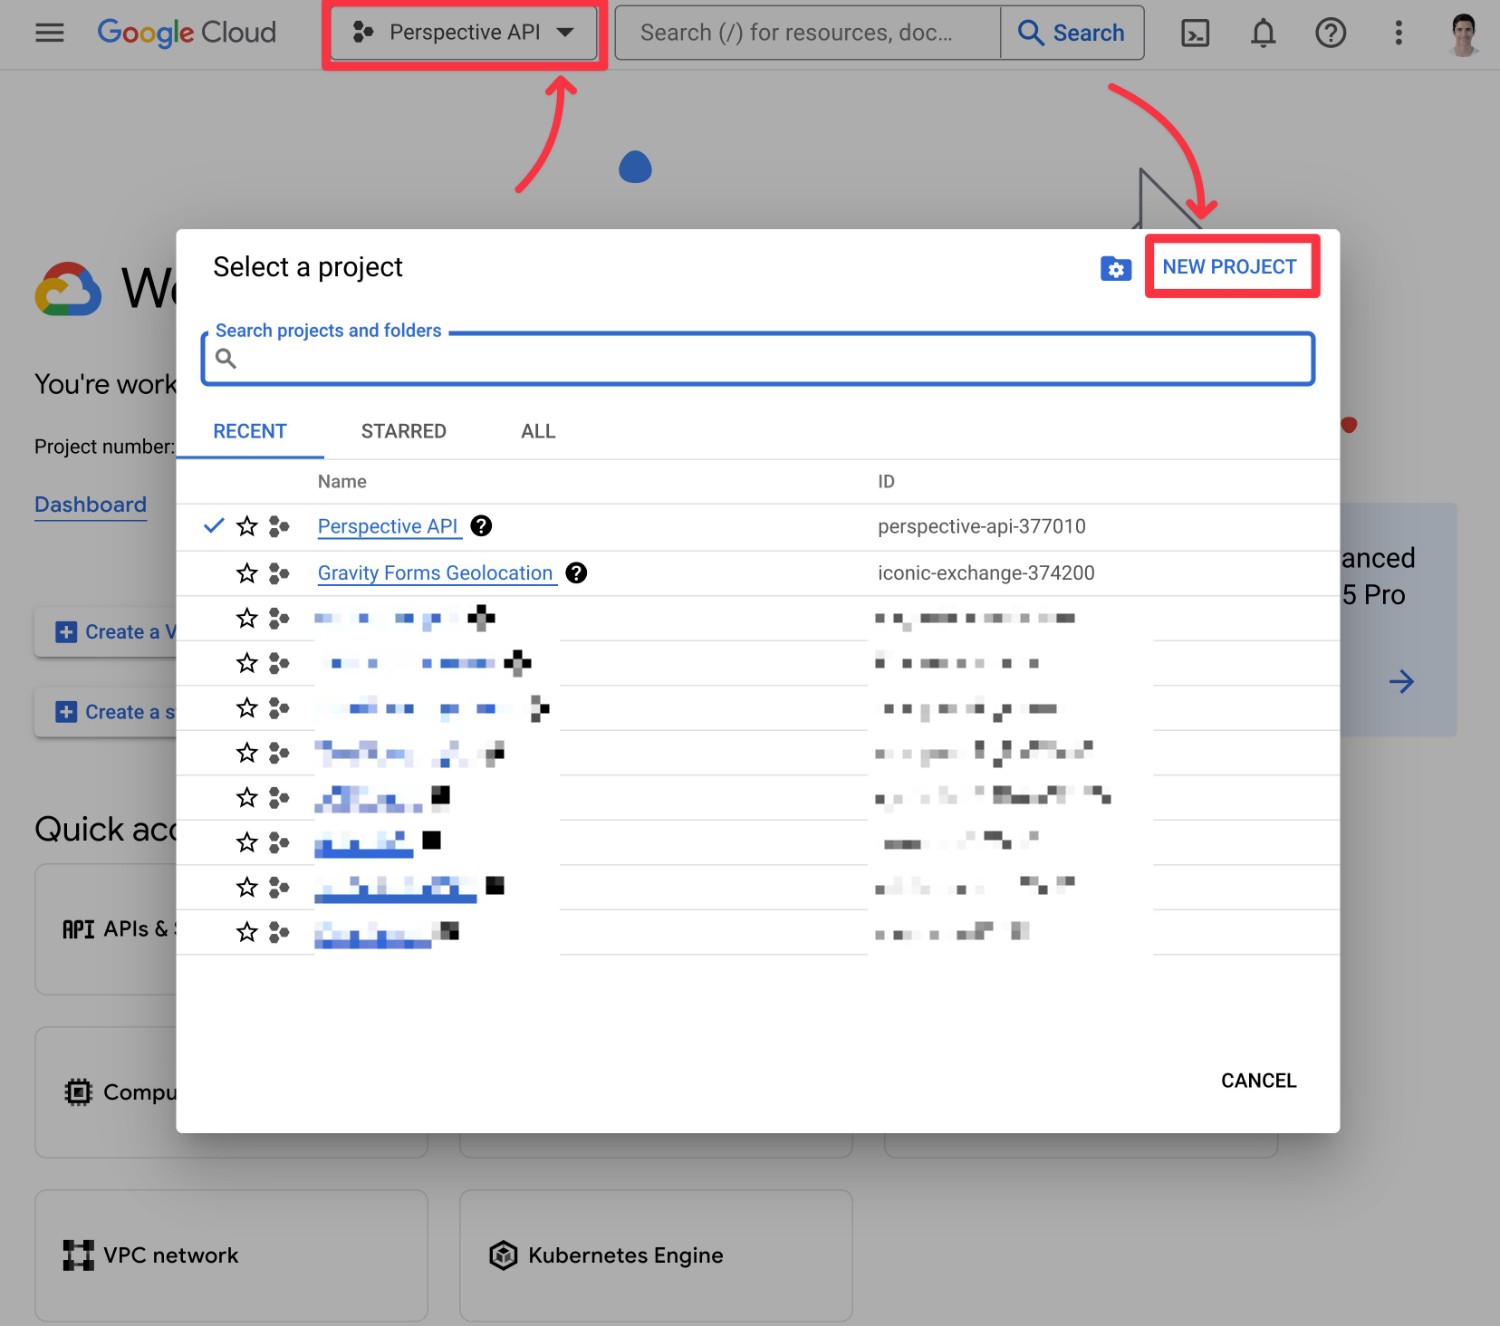This screenshot has width=1500, height=1326.
Task: Click the right arrow on the Pro card
Action: [1401, 682]
